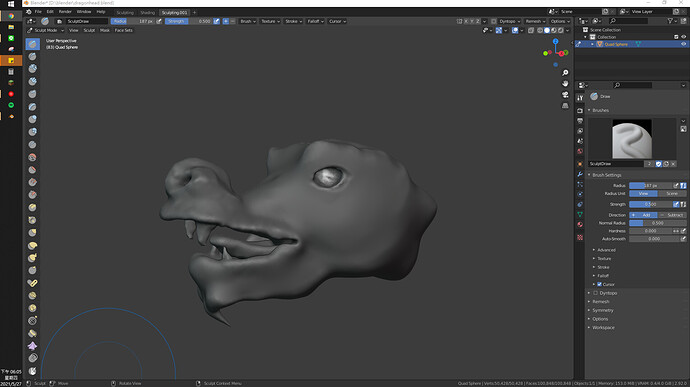Select the Simplify brush at toolbar bottom
The width and height of the screenshot is (690, 387).
pos(33,358)
